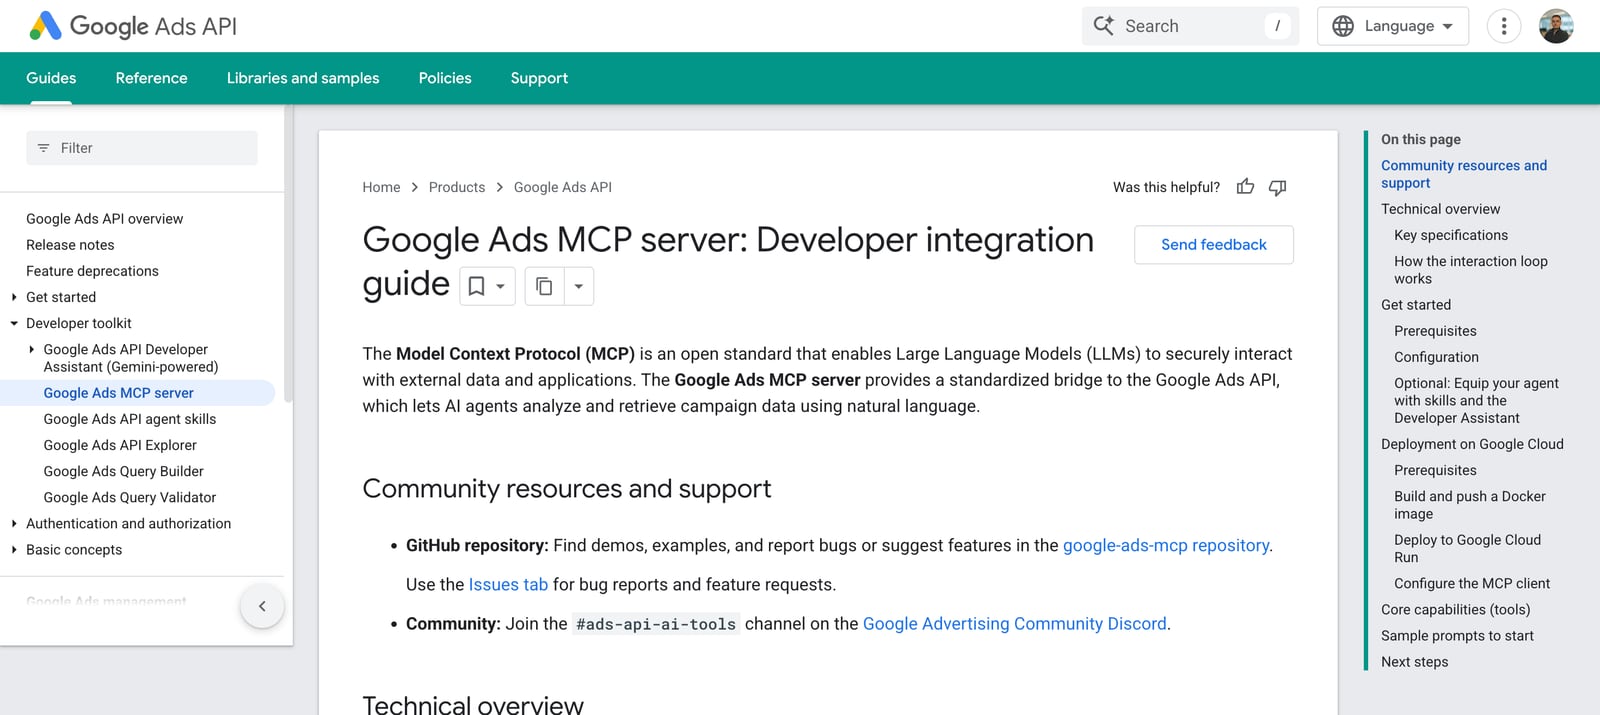The width and height of the screenshot is (1600, 715).
Task: Jump to Next steps in page contents
Action: (1415, 662)
